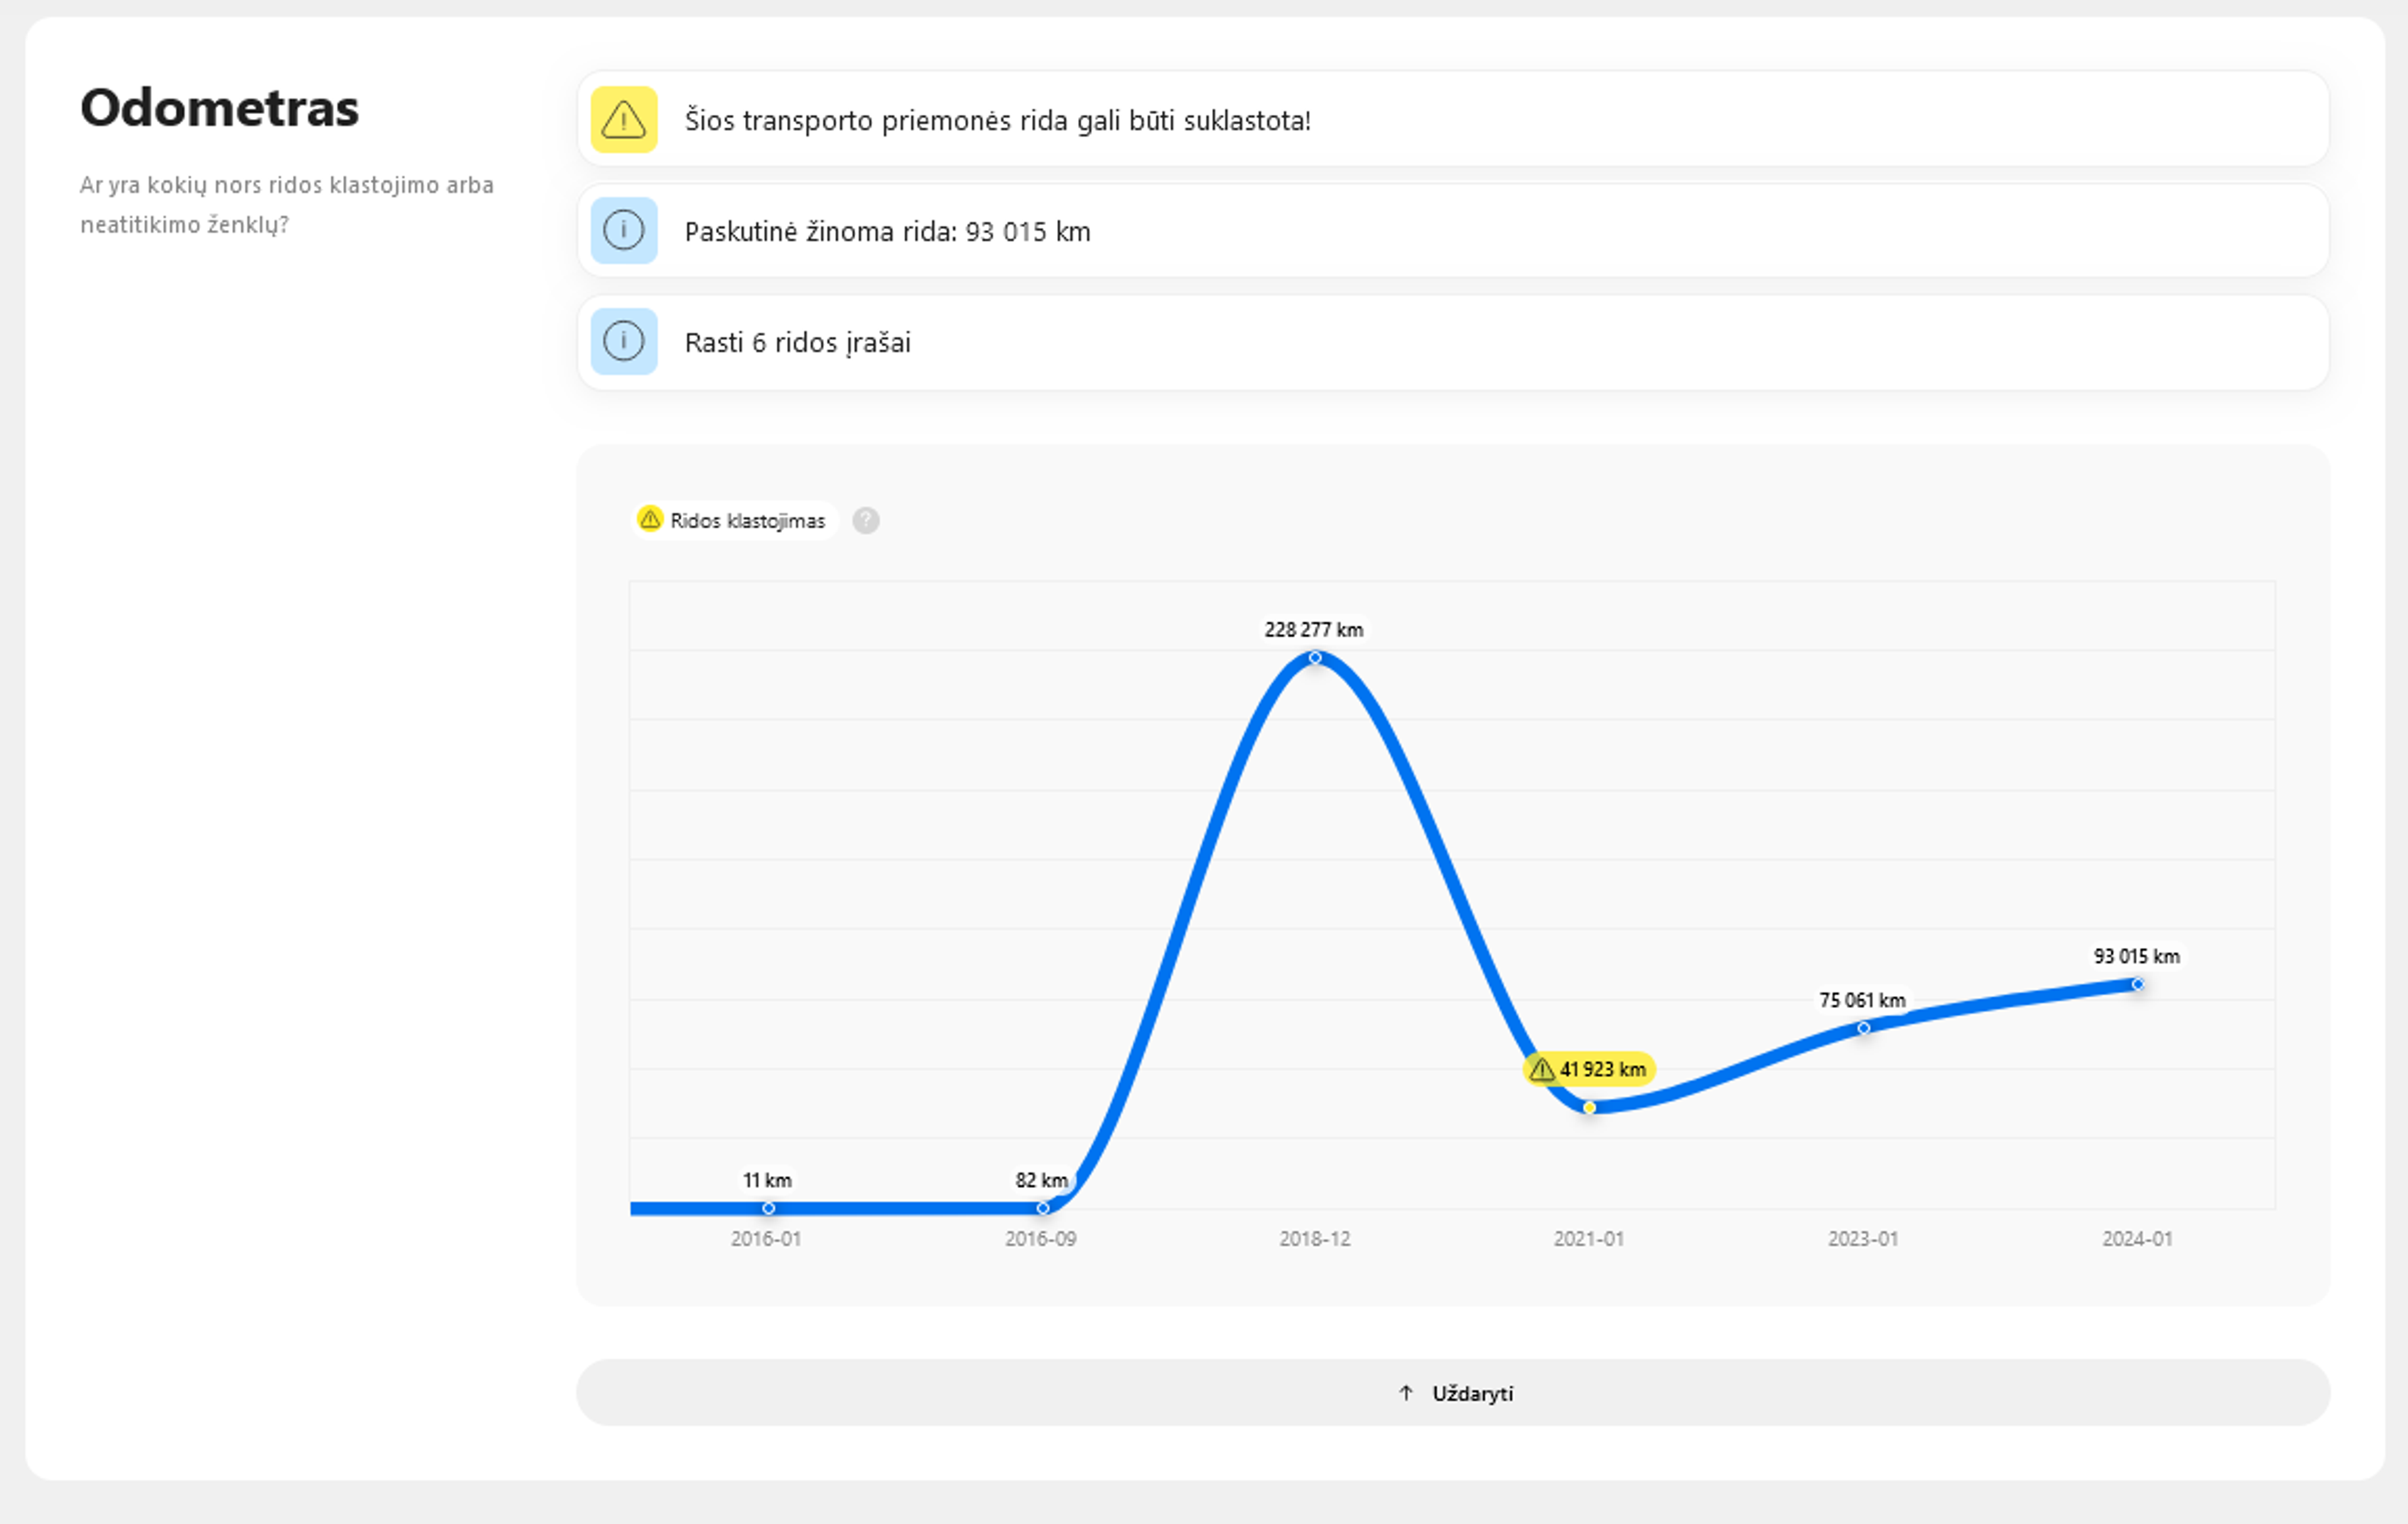Click the 2024-01 axis date label
The image size is (2408, 1524).
[2137, 1239]
